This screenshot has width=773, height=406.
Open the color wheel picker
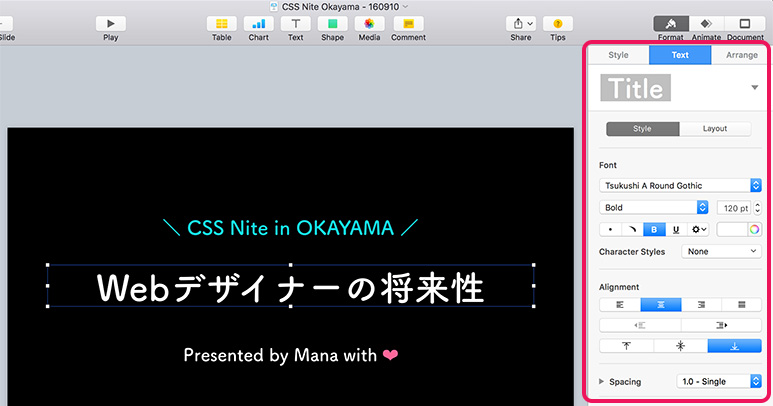click(754, 230)
